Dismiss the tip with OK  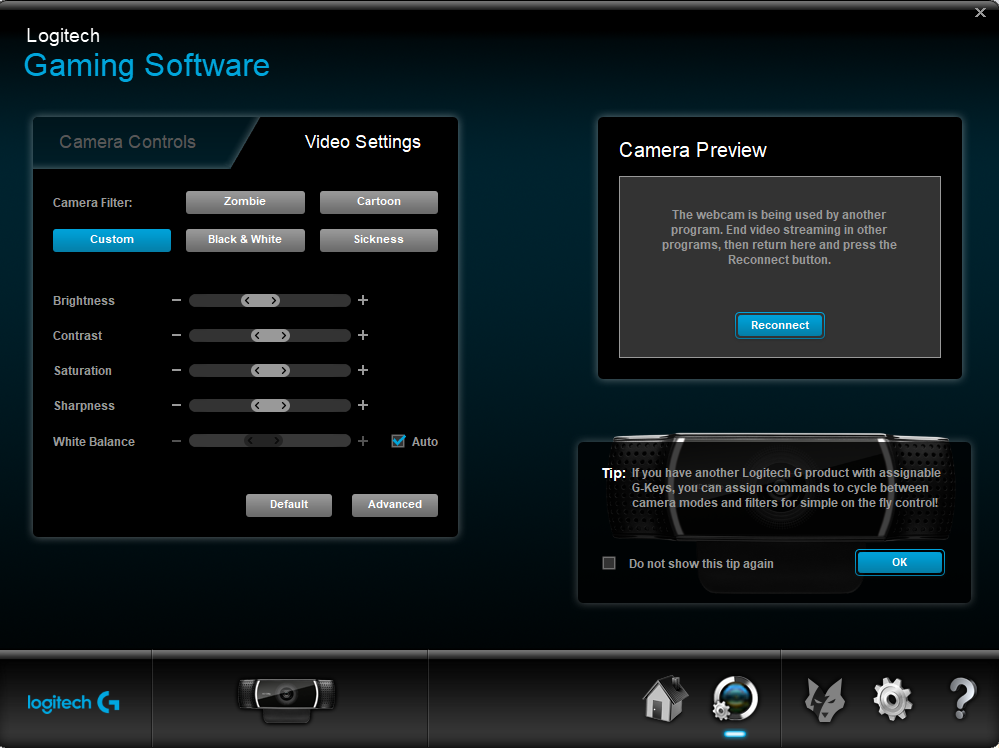click(899, 563)
